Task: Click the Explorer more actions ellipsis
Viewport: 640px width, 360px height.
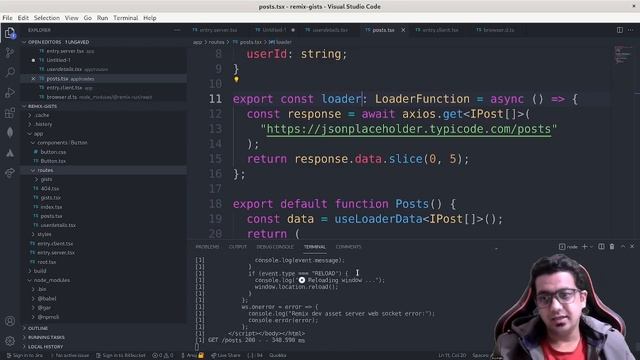Action: (x=177, y=30)
